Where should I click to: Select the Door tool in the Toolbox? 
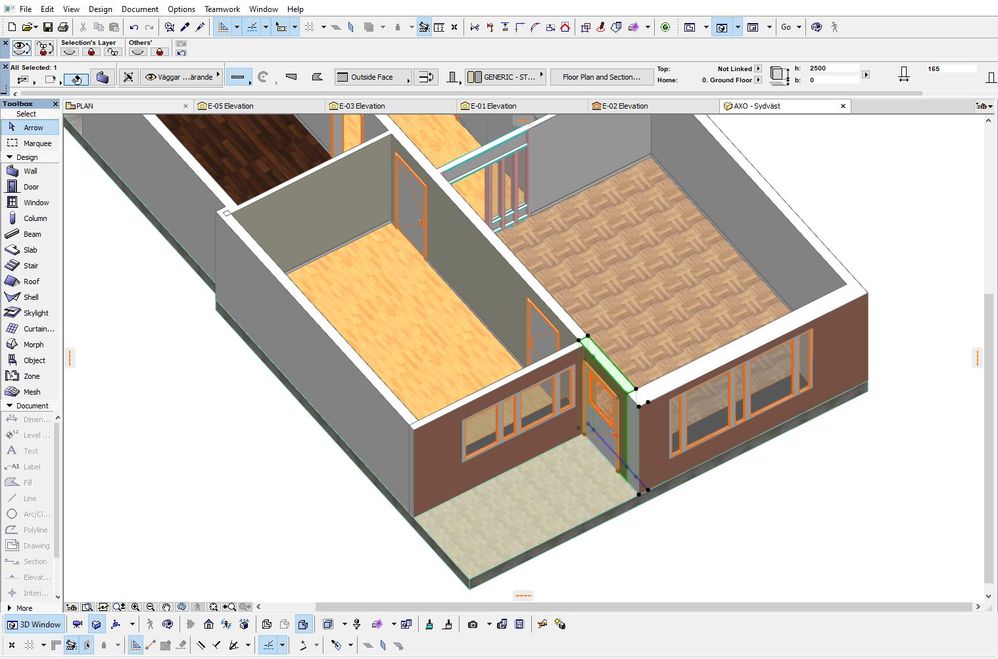tap(30, 186)
